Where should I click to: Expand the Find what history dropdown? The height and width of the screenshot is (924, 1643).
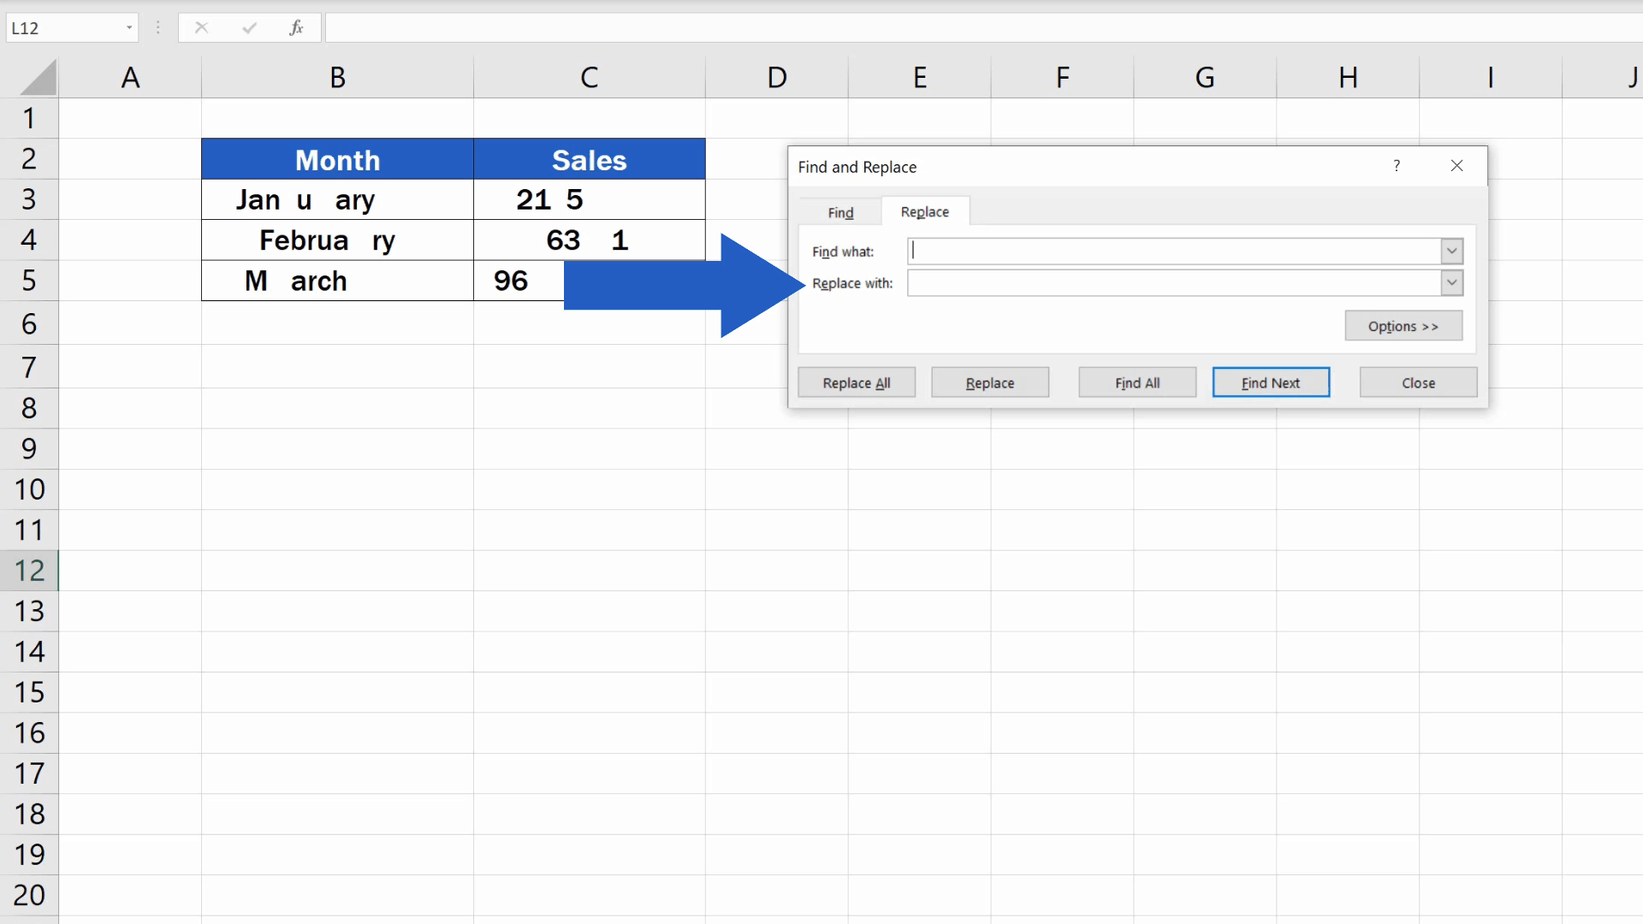[x=1451, y=251]
